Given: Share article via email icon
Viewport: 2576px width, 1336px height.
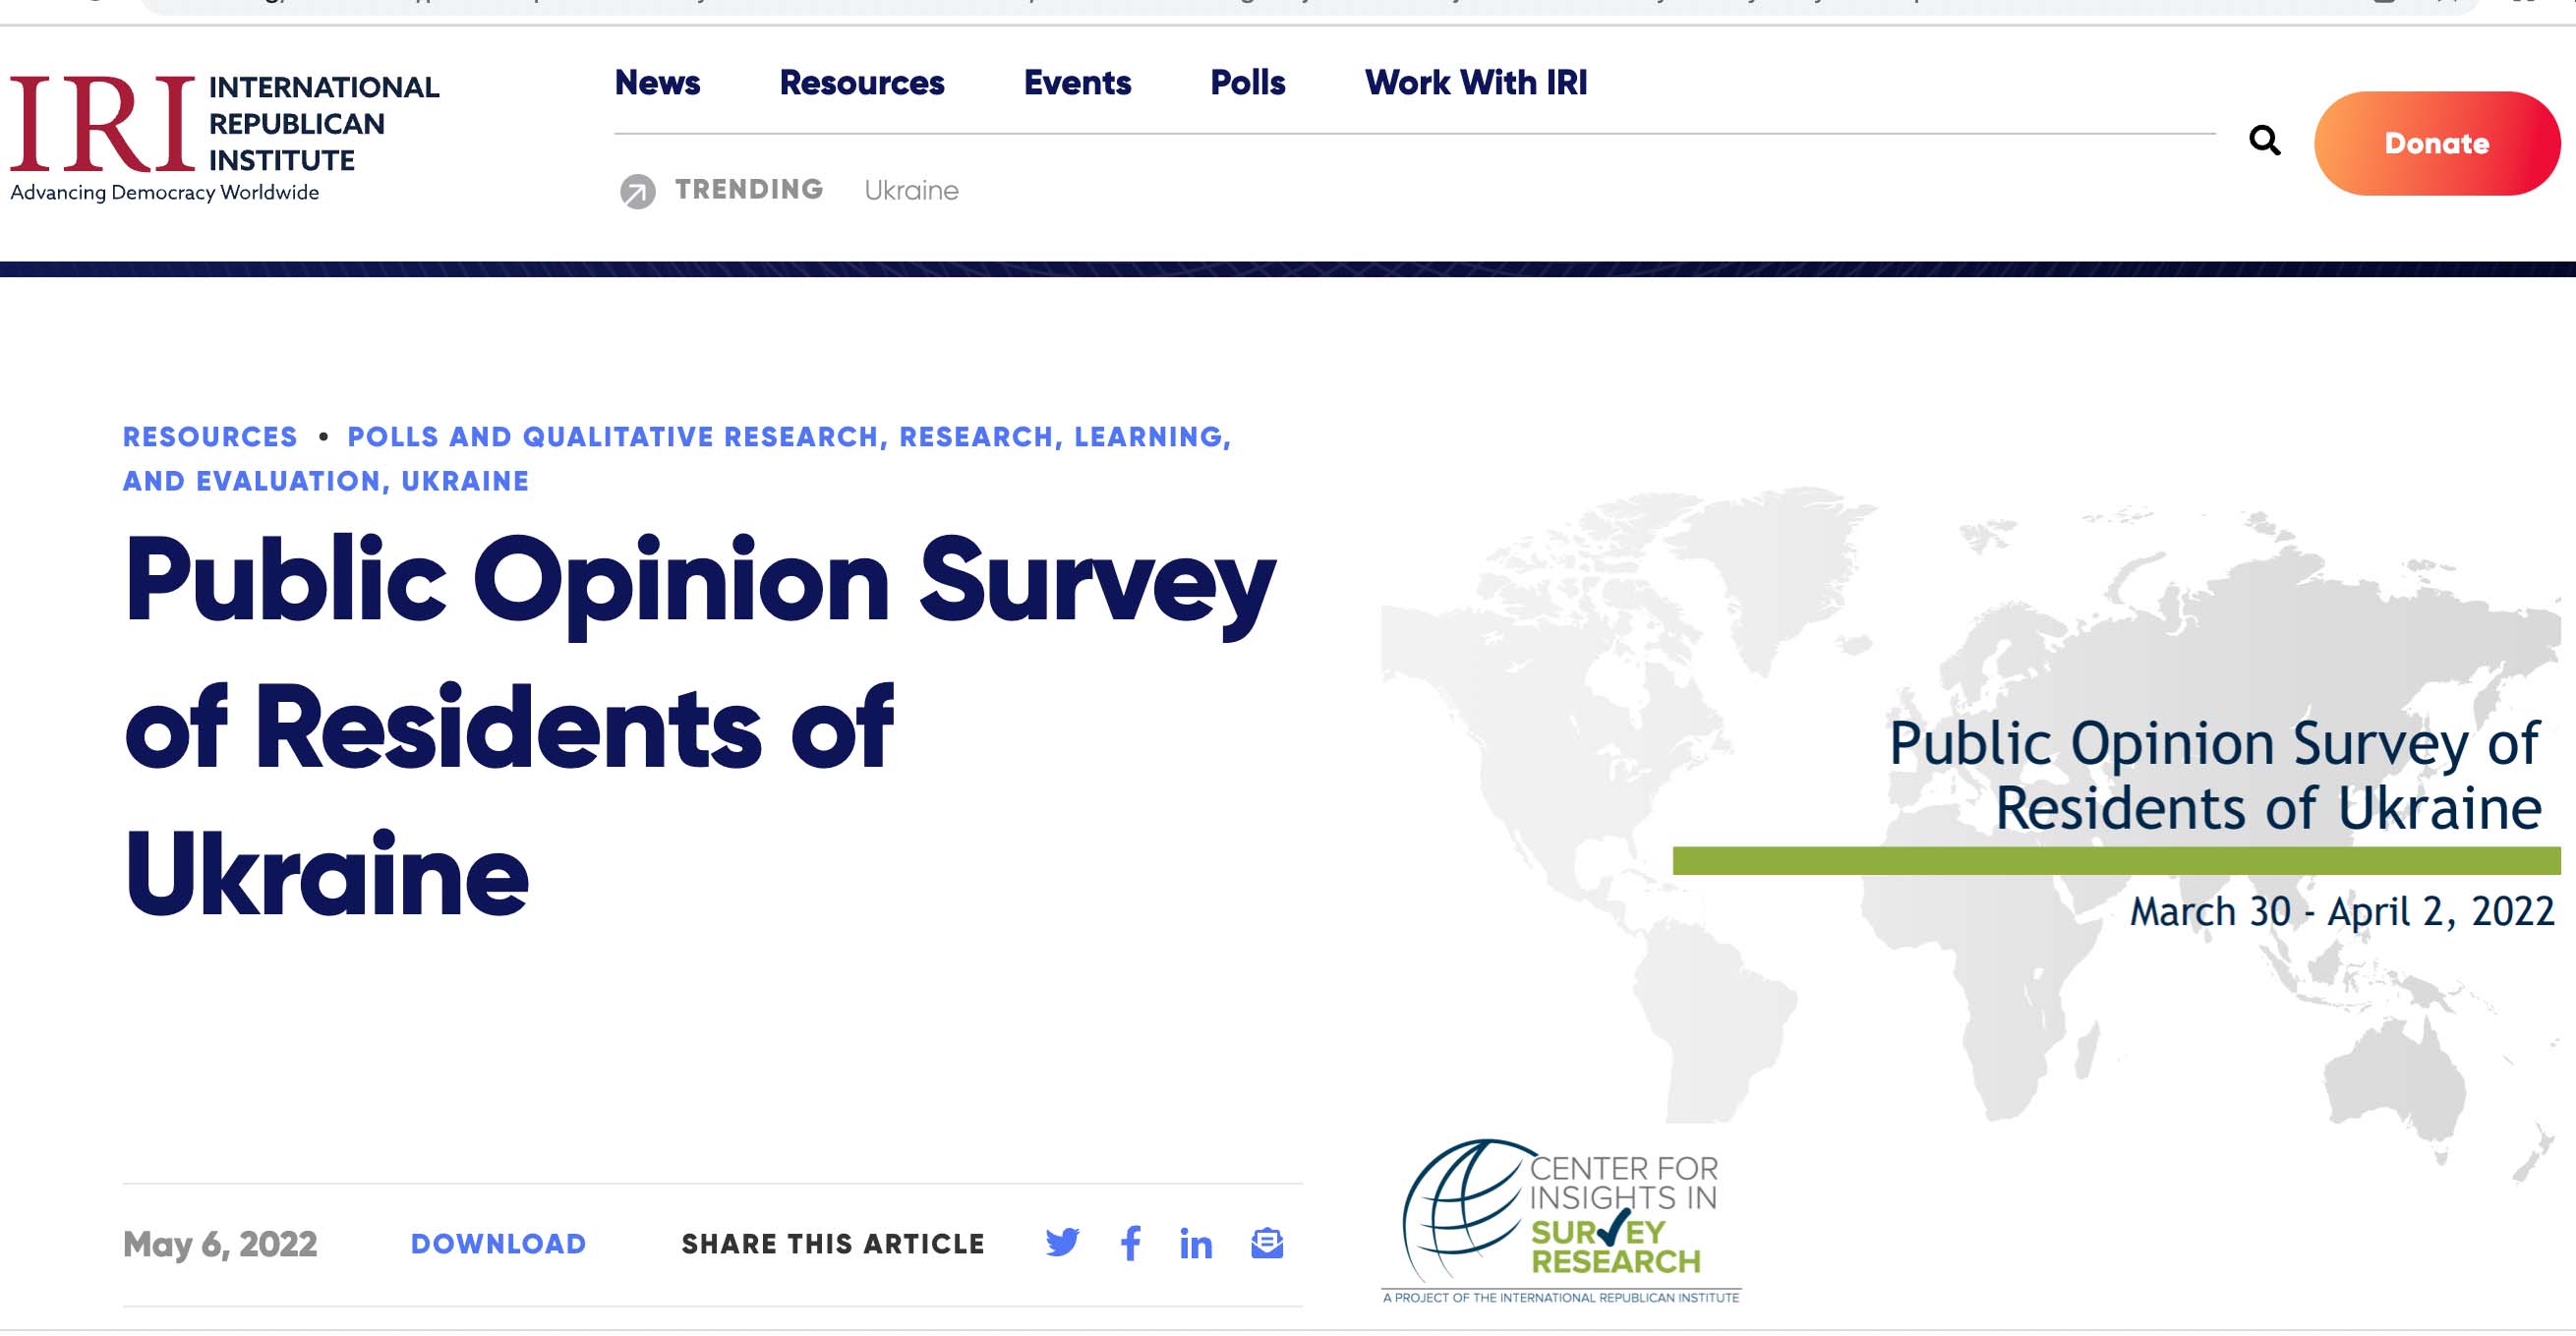Looking at the screenshot, I should pyautogui.click(x=1267, y=1243).
